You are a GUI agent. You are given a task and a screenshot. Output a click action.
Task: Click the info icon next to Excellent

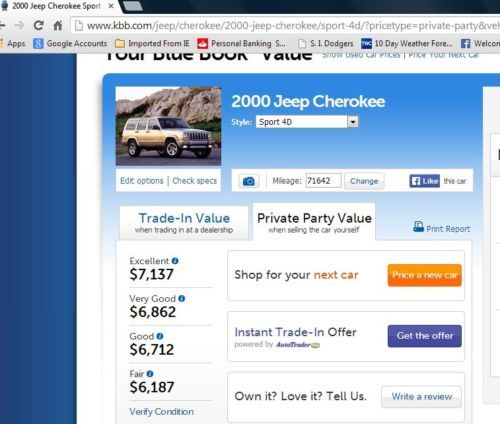tap(175, 261)
